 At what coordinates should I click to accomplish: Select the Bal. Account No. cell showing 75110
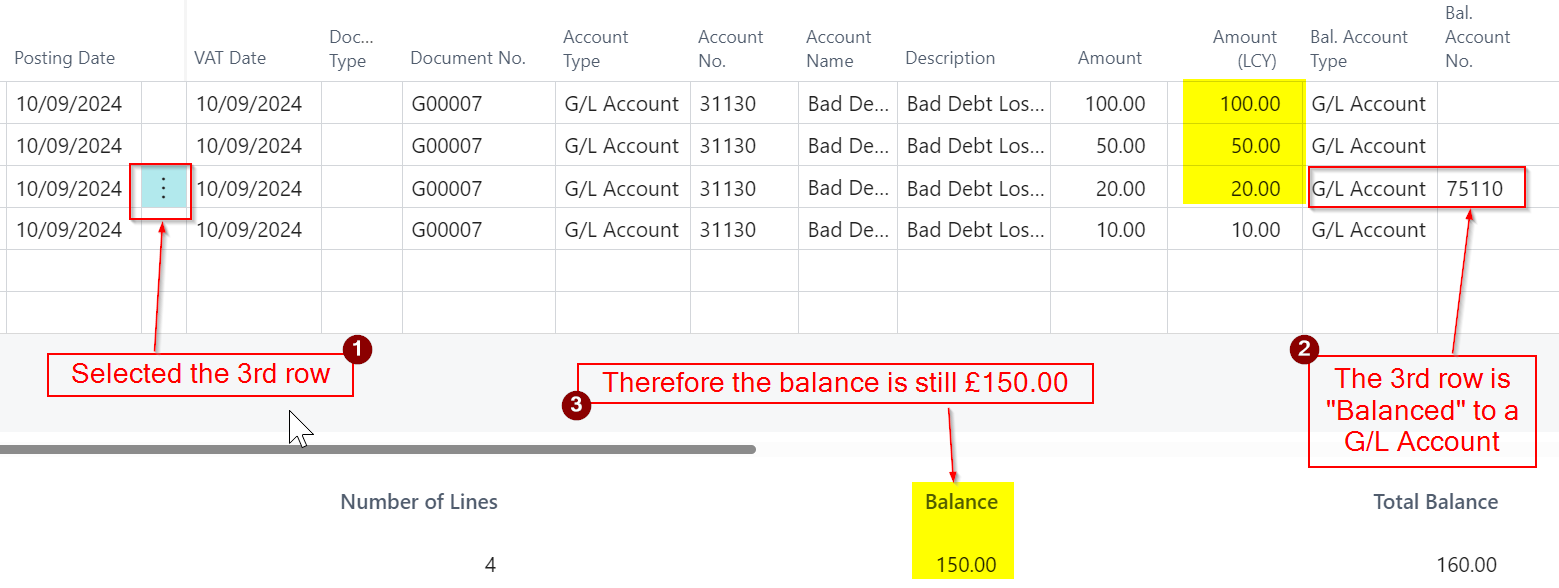(1474, 188)
